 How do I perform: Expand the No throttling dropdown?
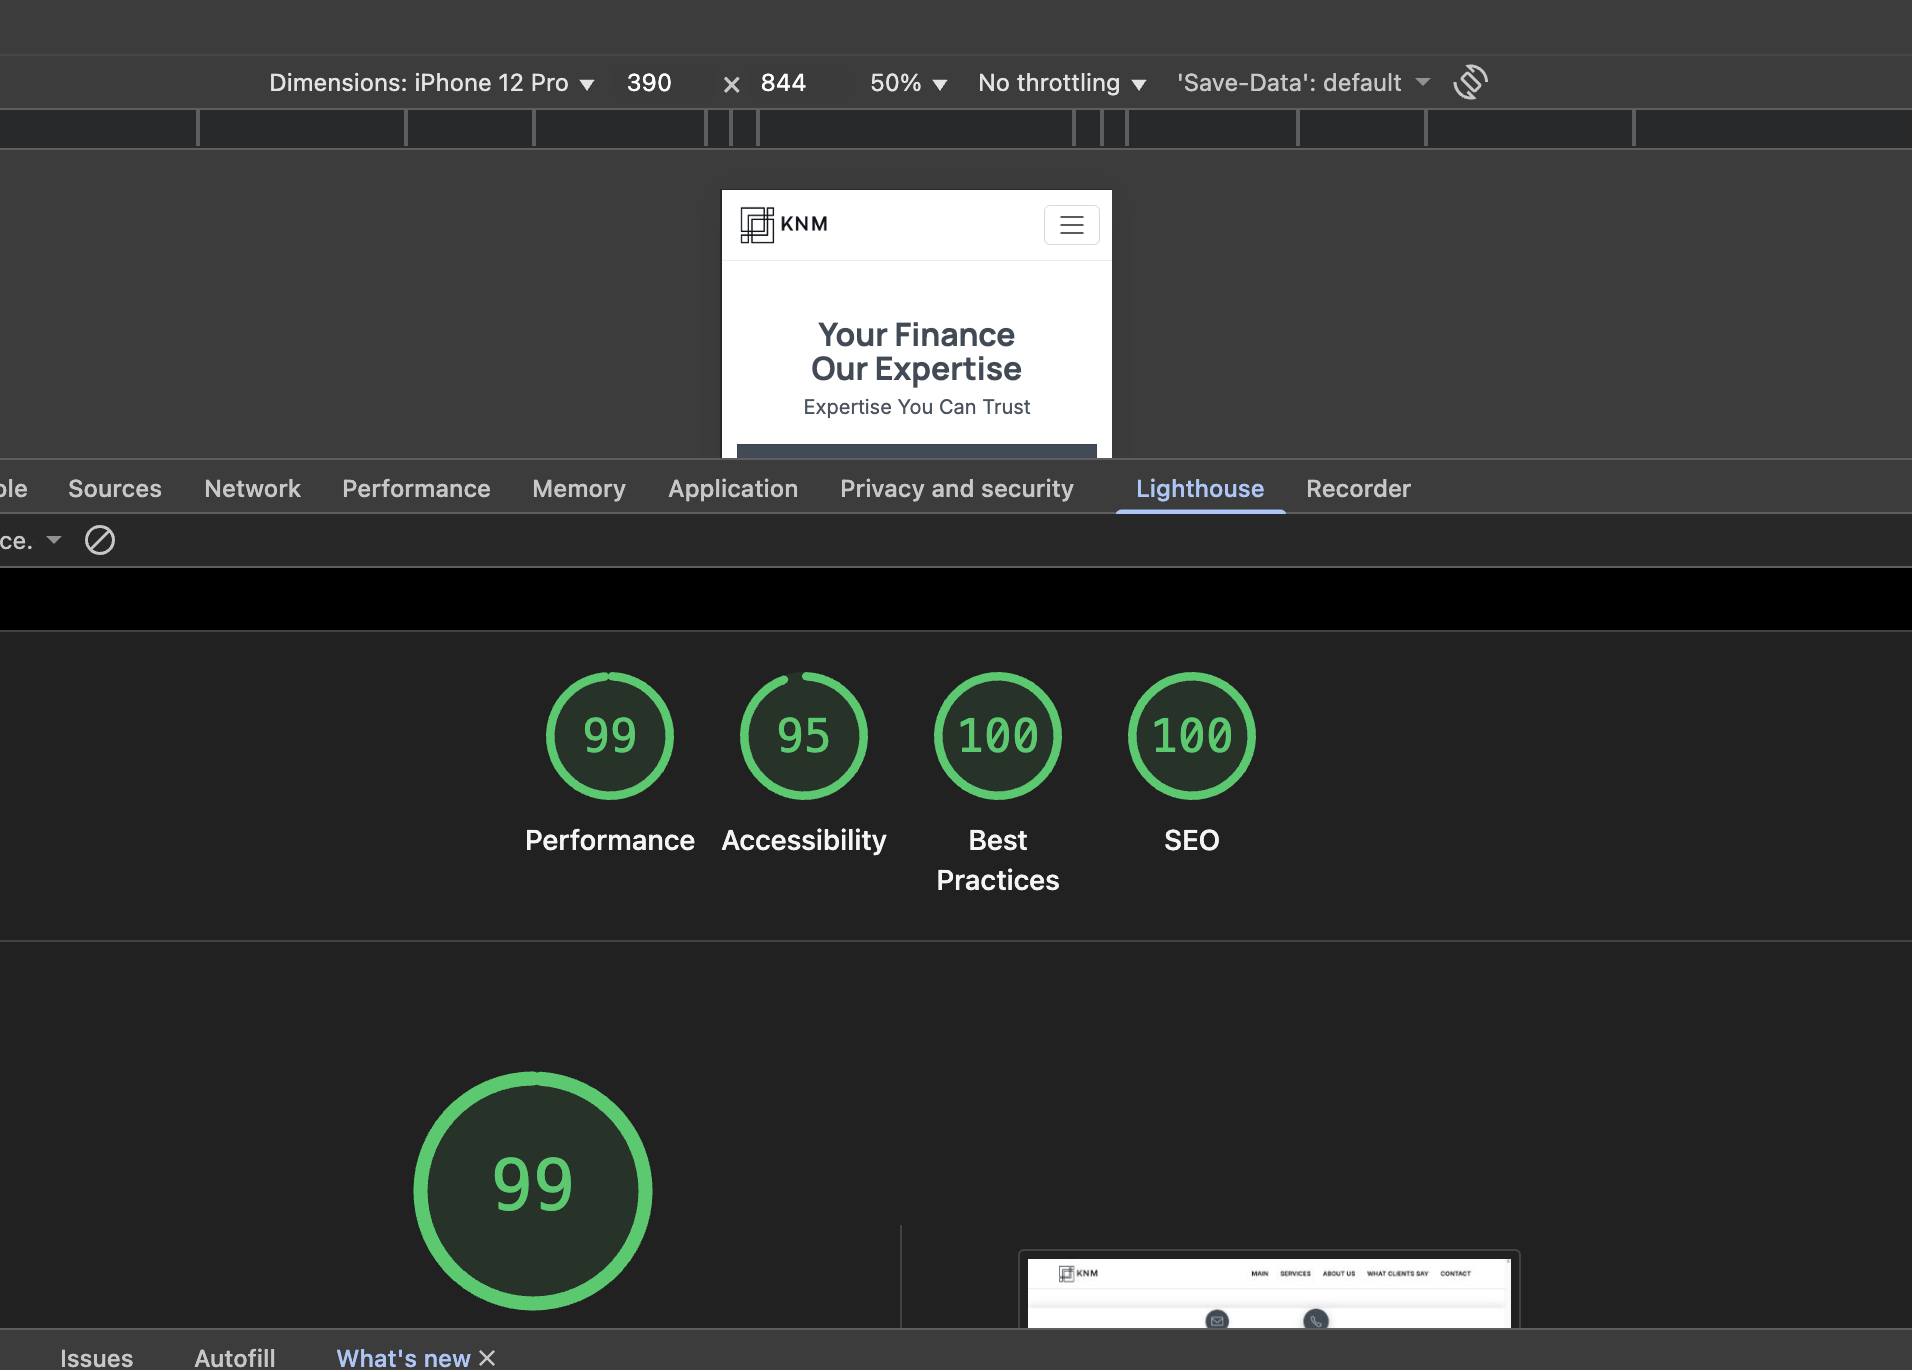click(1061, 83)
